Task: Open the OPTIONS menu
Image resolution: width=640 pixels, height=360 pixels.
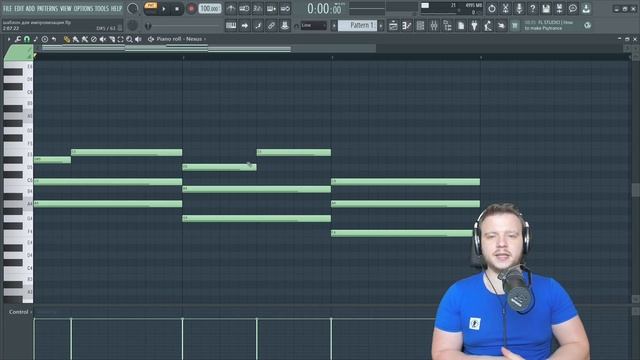Action: click(x=83, y=8)
